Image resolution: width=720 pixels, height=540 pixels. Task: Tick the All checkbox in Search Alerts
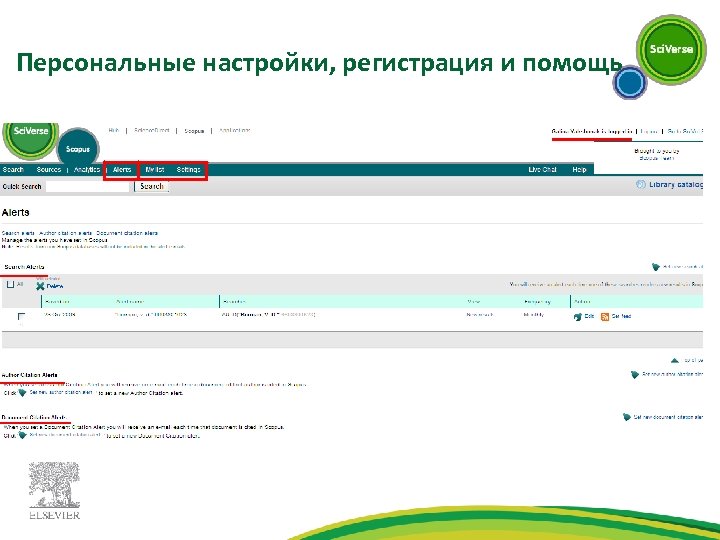click(11, 284)
